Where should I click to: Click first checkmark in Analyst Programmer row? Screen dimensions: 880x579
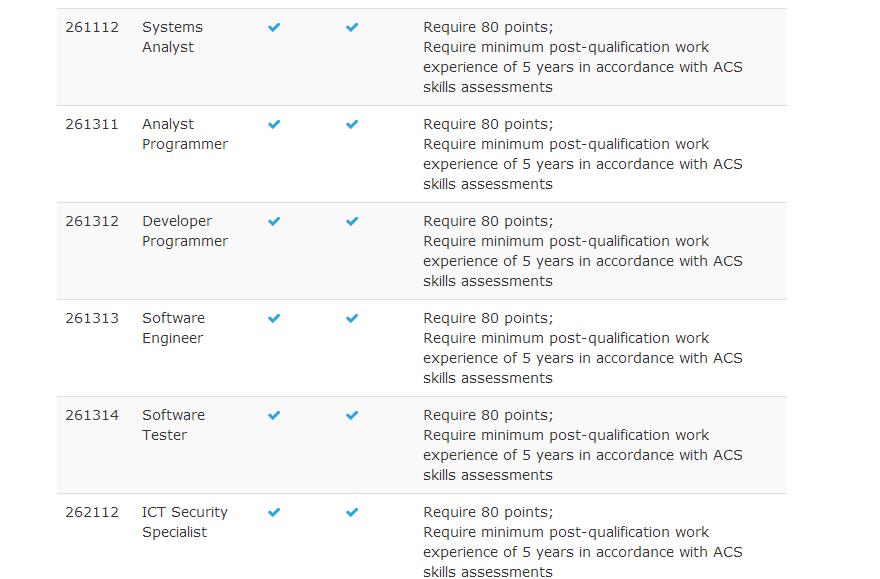[274, 124]
